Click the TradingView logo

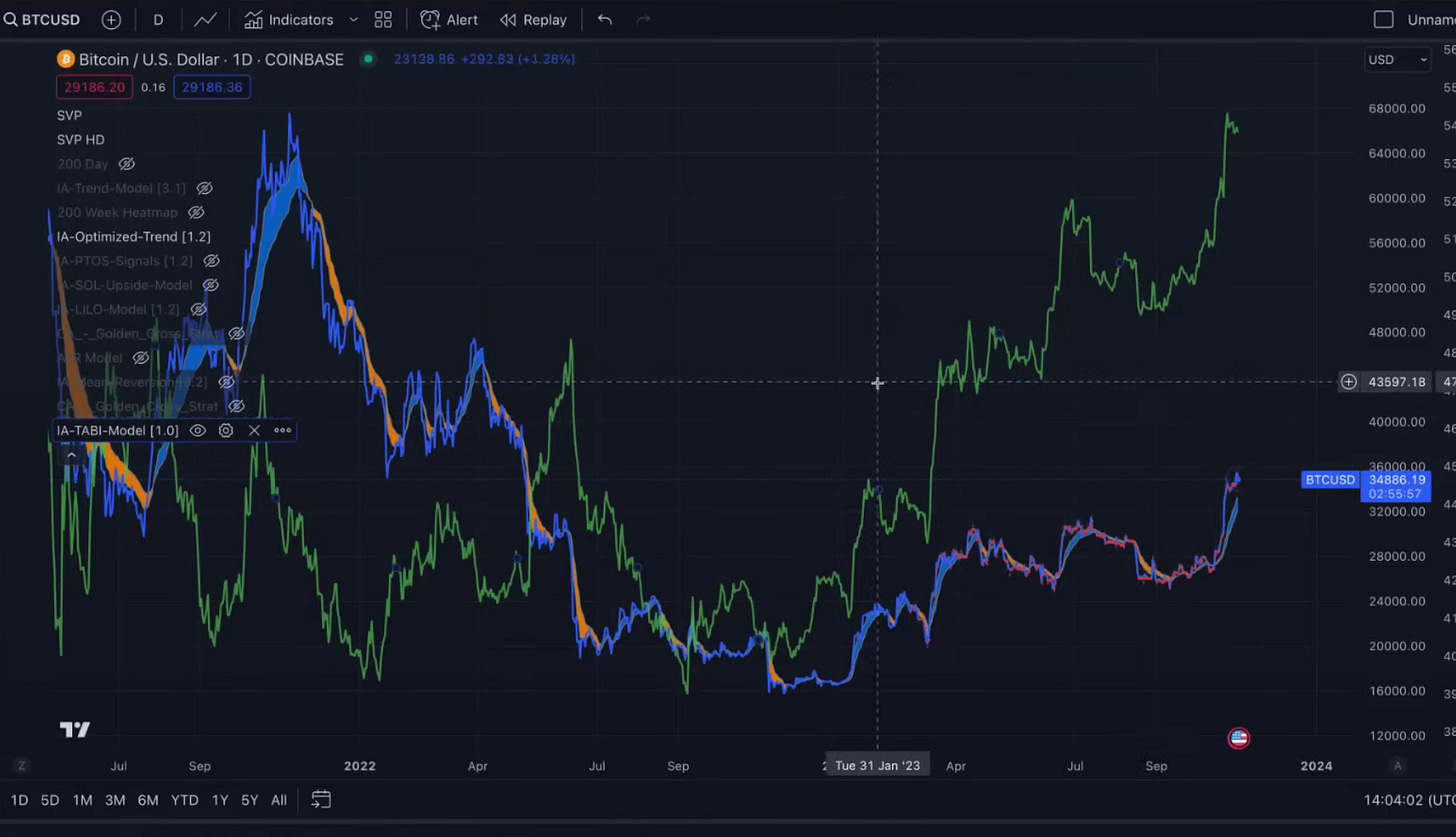[x=75, y=730]
